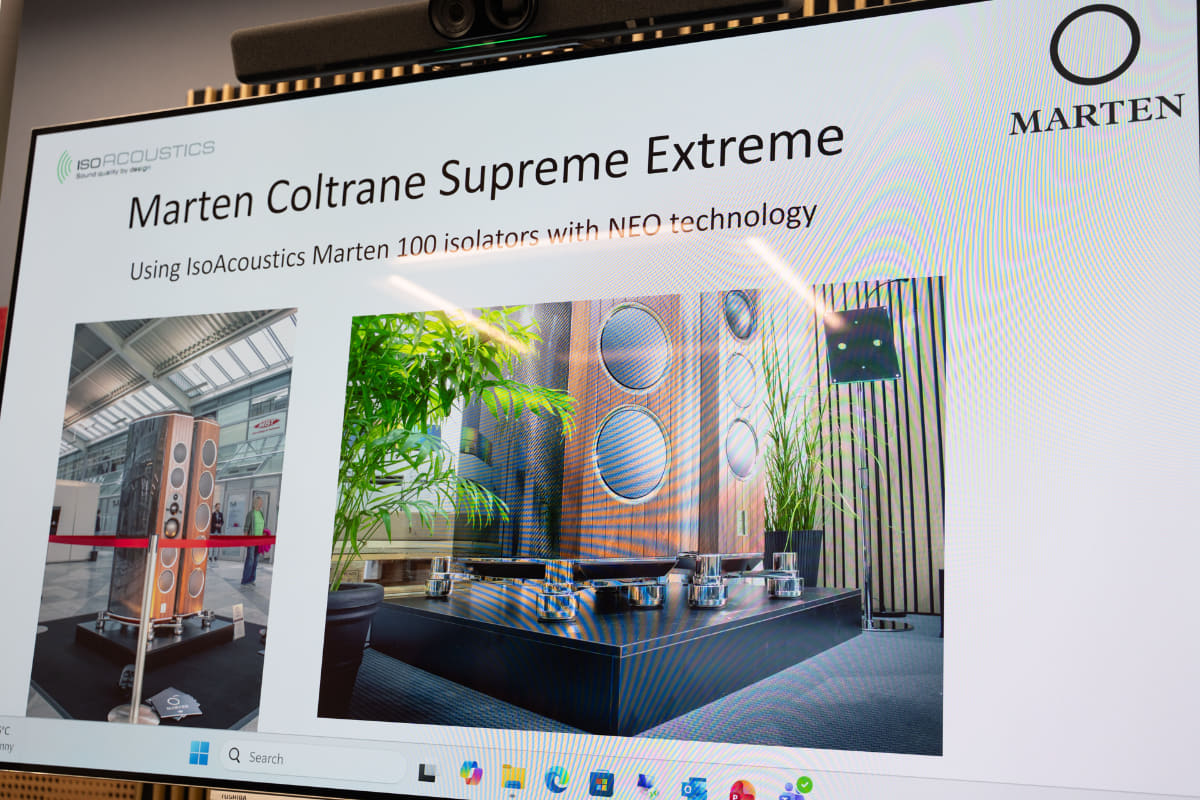Launch Copilot from the taskbar
The width and height of the screenshot is (1200, 800).
(x=470, y=772)
